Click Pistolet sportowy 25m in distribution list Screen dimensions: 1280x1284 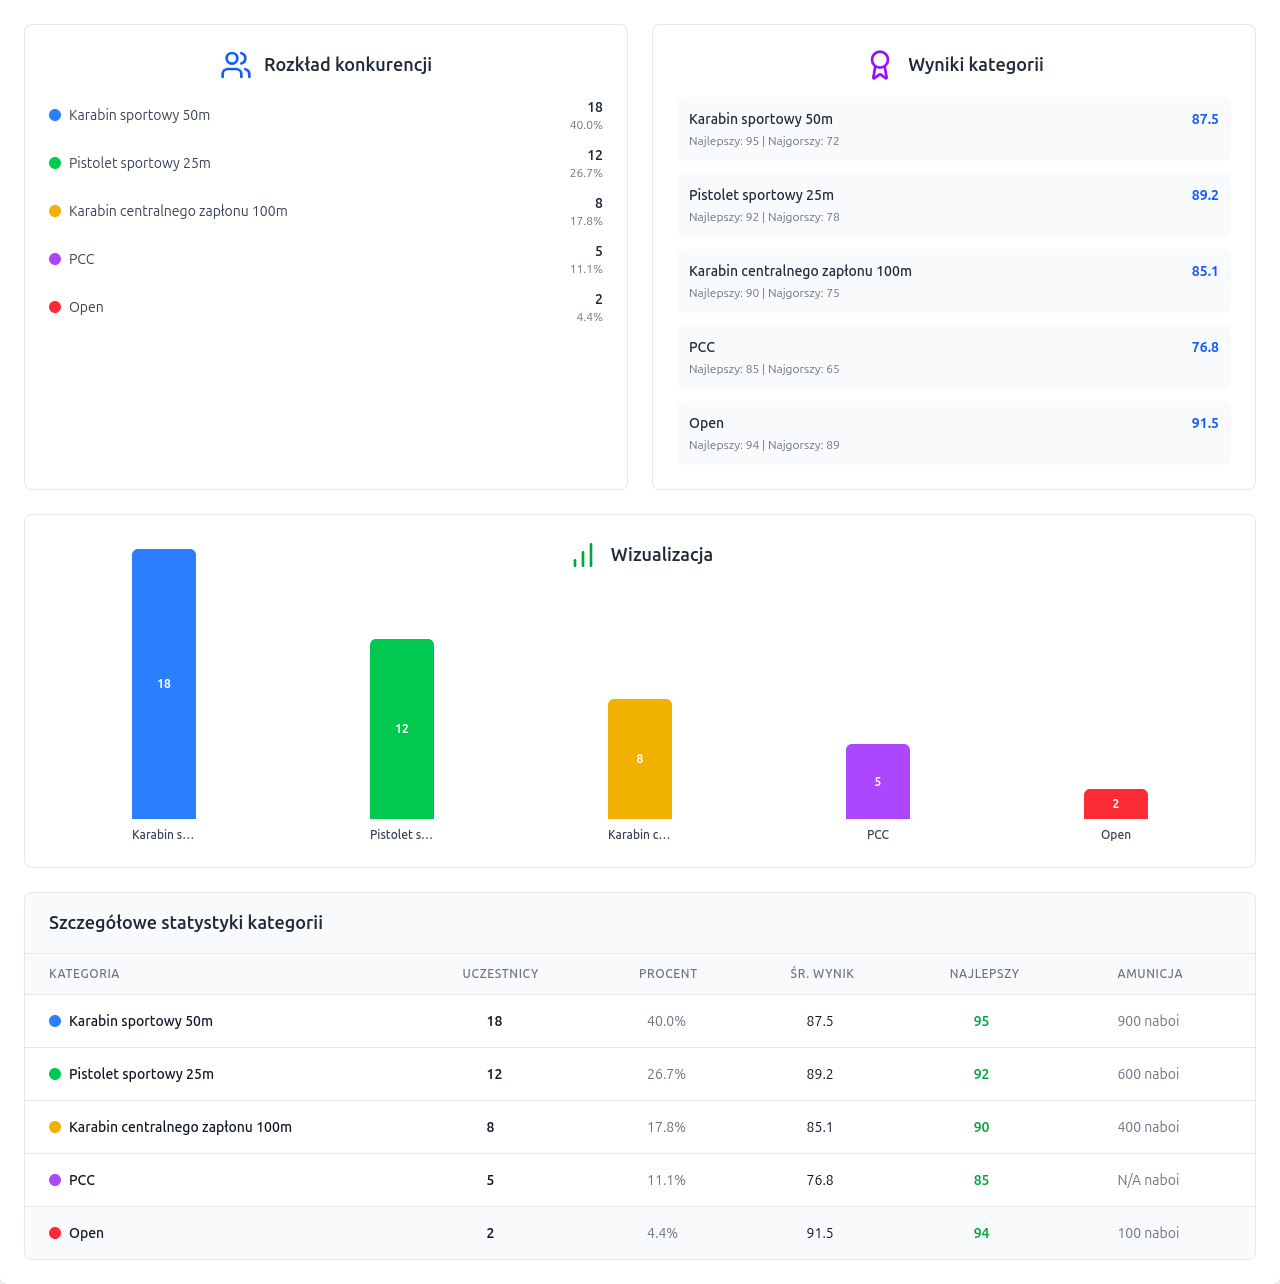[x=140, y=163]
